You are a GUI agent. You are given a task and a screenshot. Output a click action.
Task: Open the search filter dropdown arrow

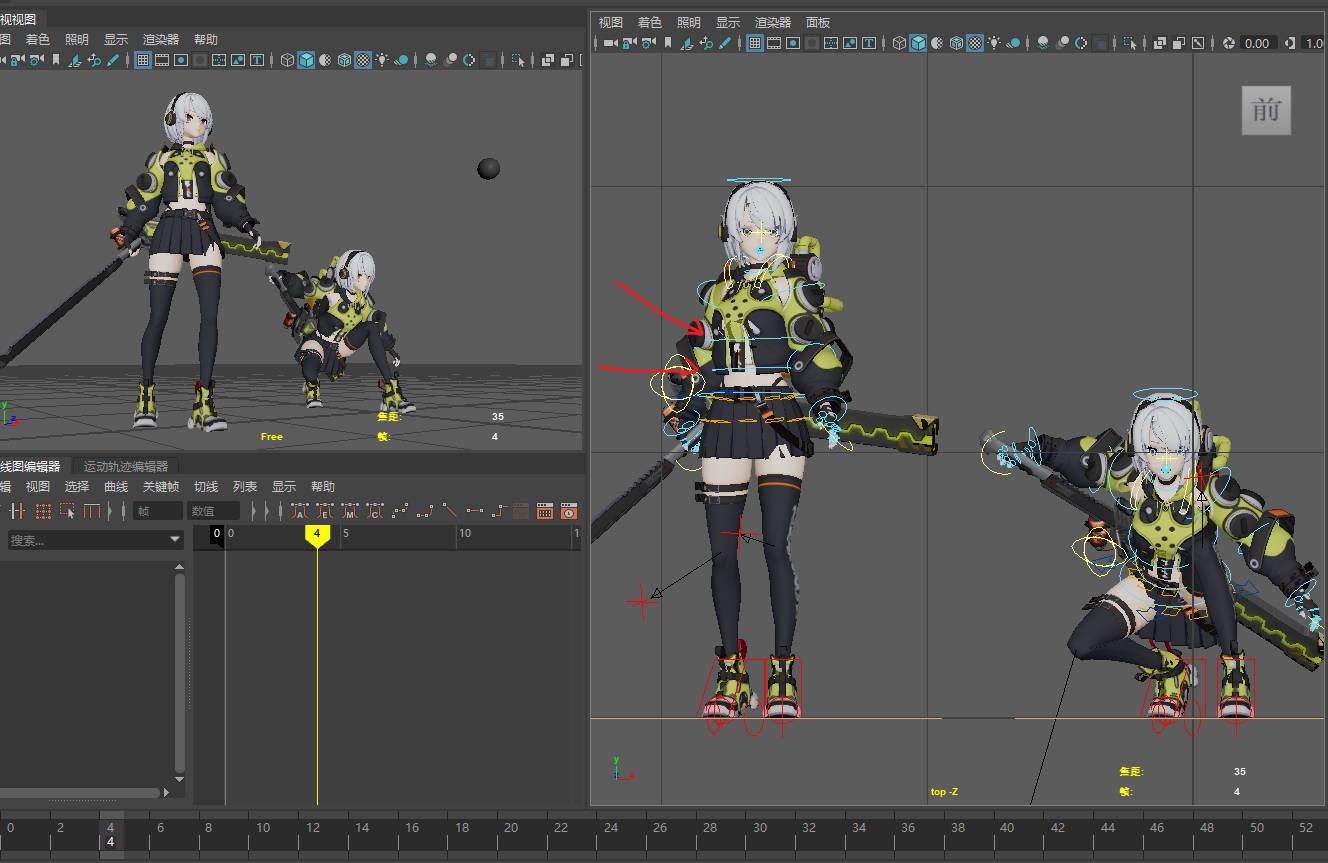[x=175, y=540]
